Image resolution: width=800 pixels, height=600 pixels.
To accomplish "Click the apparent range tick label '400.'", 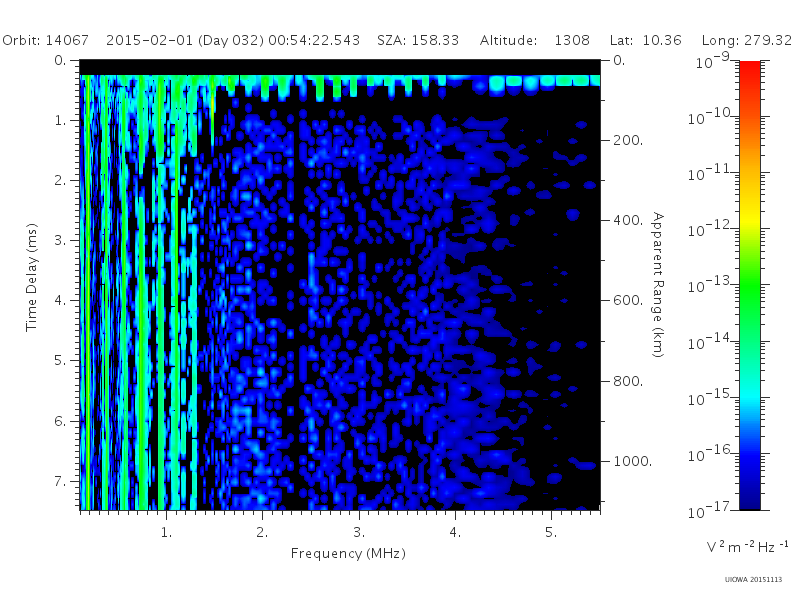I will click(628, 220).
